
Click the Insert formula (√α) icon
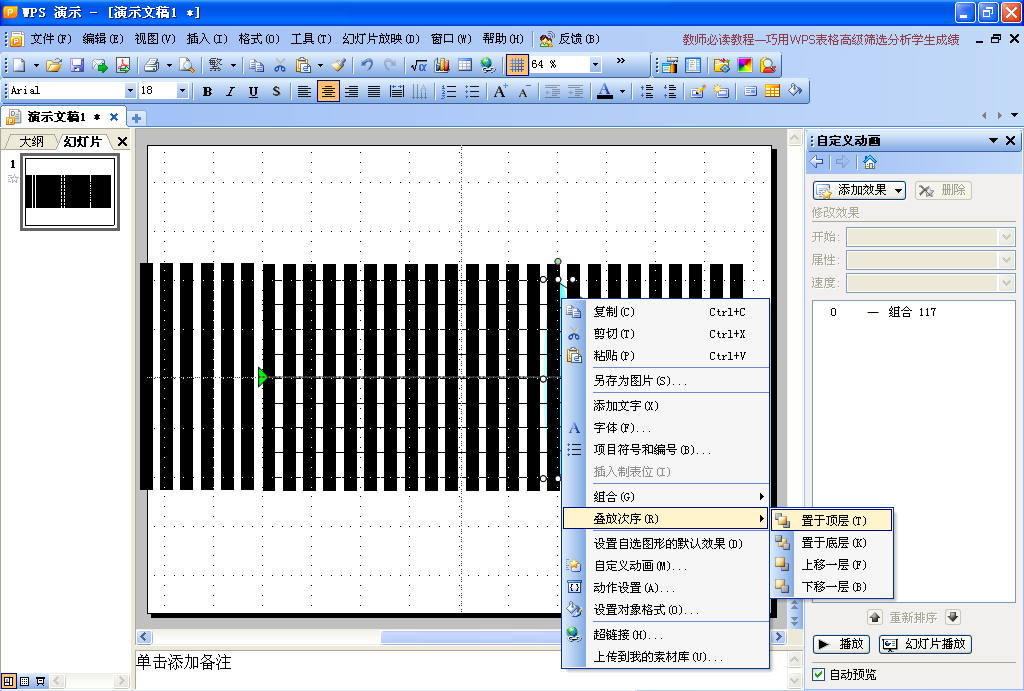pos(419,65)
